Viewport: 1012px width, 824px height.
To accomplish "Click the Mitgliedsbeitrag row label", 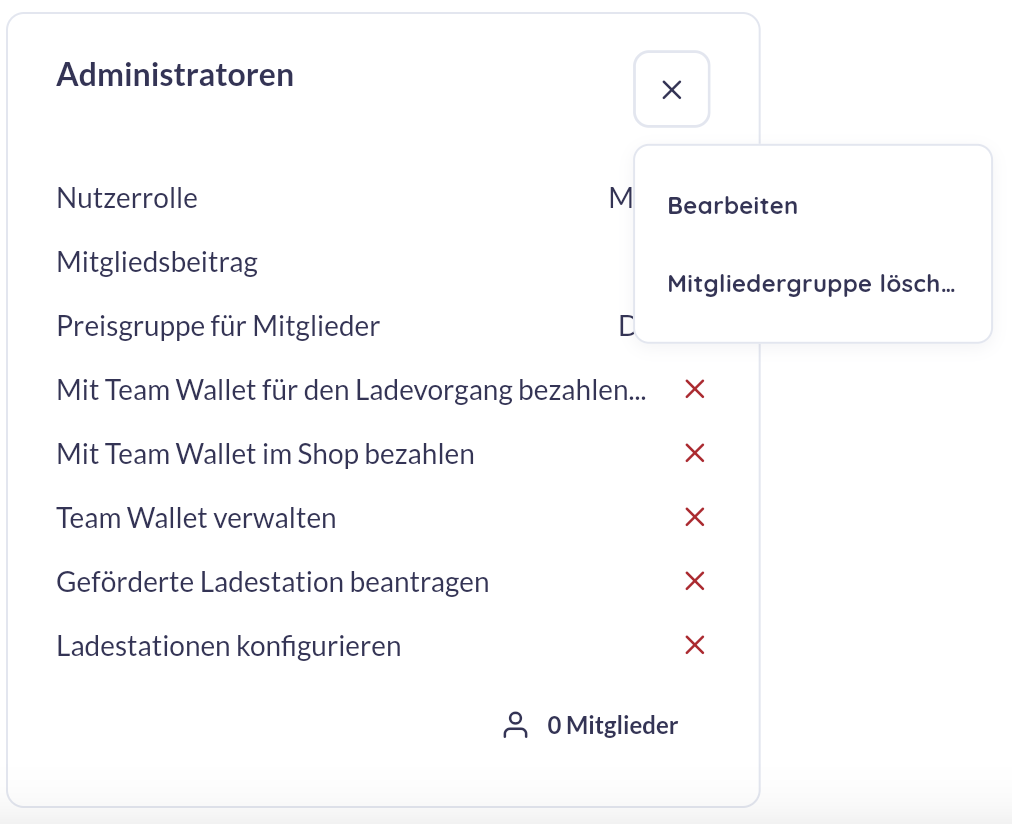I will click(x=157, y=263).
